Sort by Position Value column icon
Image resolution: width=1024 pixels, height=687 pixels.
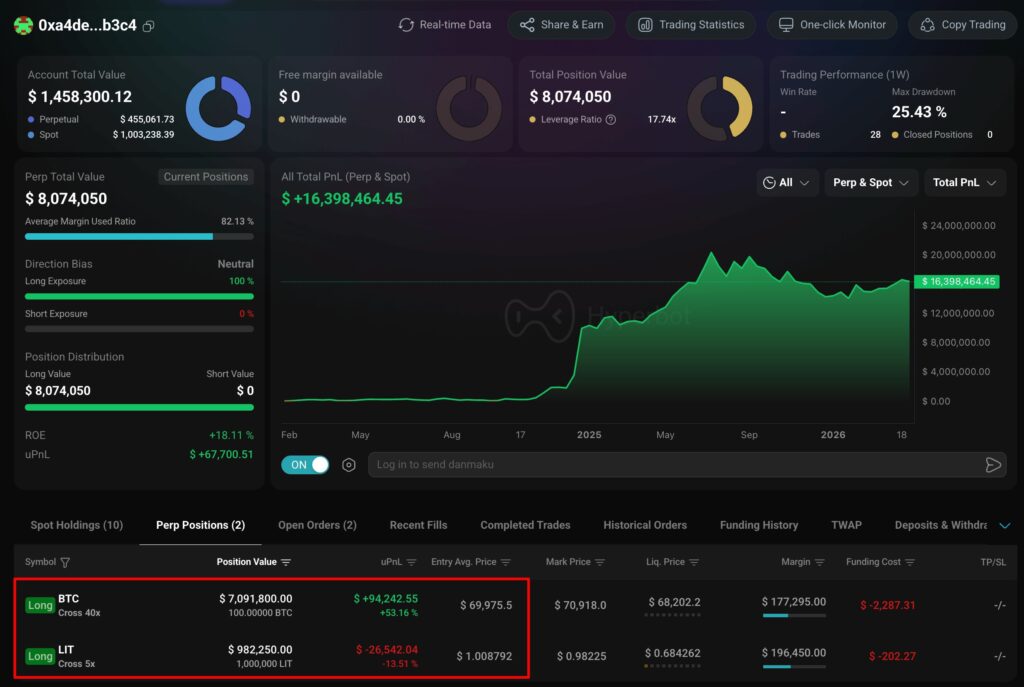(286, 562)
